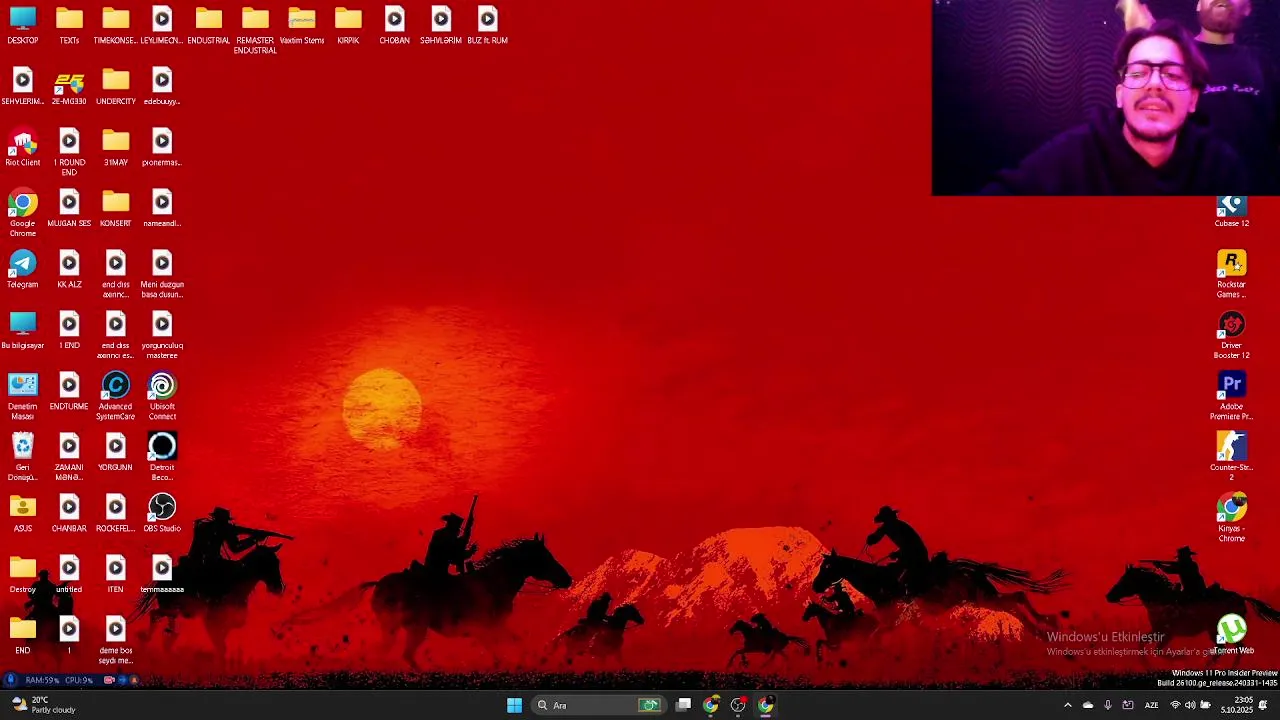This screenshot has height=720, width=1280.
Task: Open the ENDUSTRIAL folder
Action: [x=208, y=26]
